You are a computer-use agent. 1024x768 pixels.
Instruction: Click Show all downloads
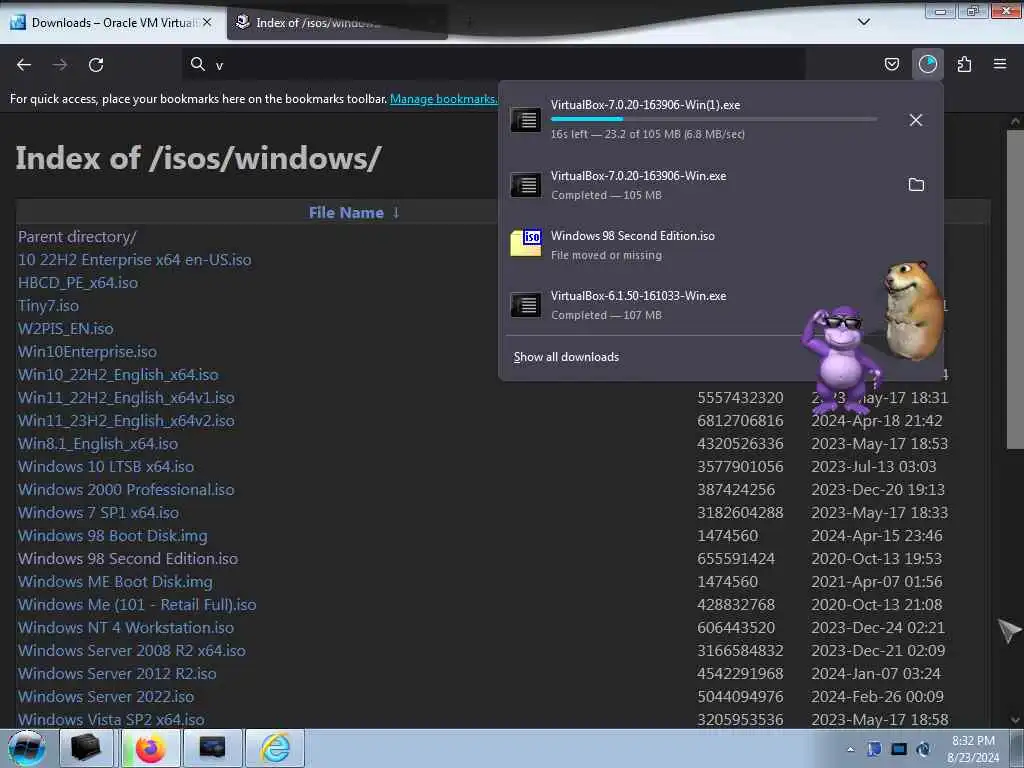(566, 357)
